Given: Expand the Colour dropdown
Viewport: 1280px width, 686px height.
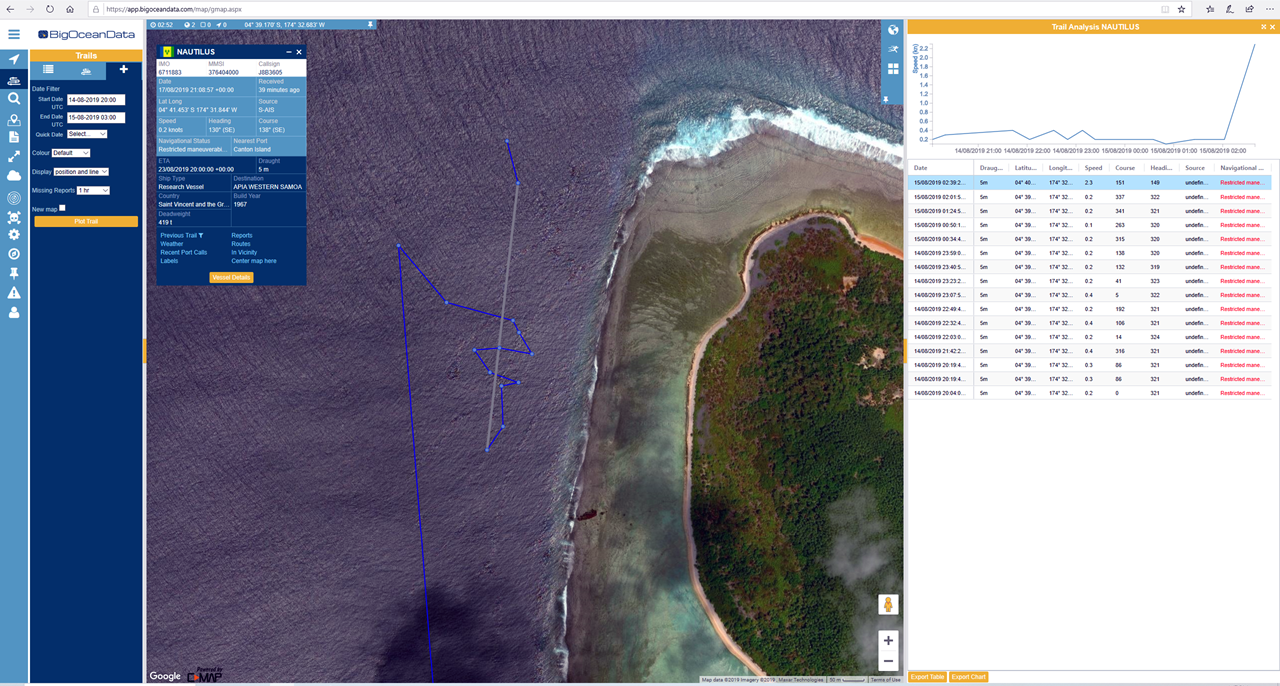Looking at the screenshot, I should coord(70,153).
